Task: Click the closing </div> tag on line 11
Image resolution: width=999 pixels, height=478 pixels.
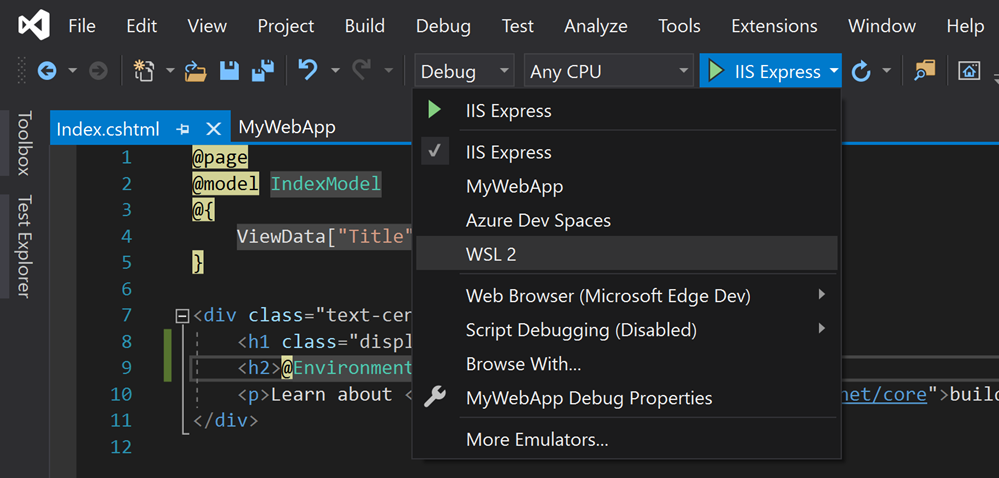Action: [226, 420]
